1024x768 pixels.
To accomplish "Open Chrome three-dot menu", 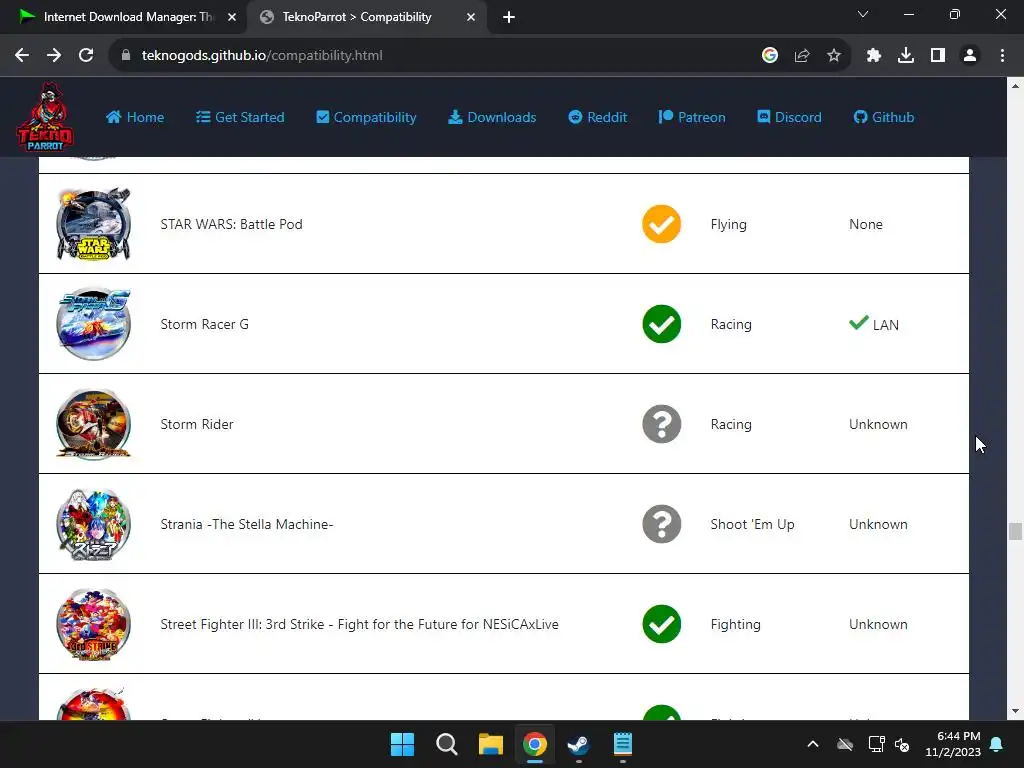I will click(1002, 56).
